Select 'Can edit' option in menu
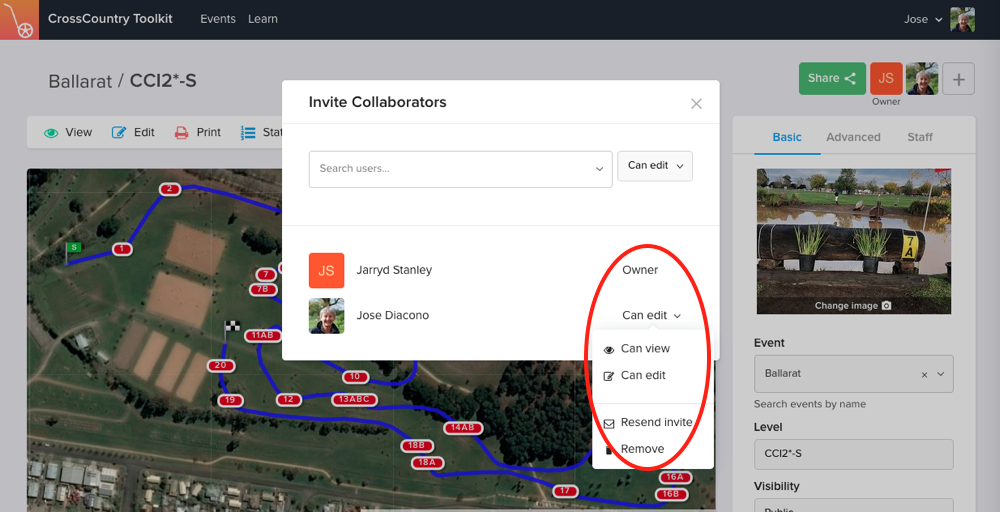The height and width of the screenshot is (512, 1000). 643,376
